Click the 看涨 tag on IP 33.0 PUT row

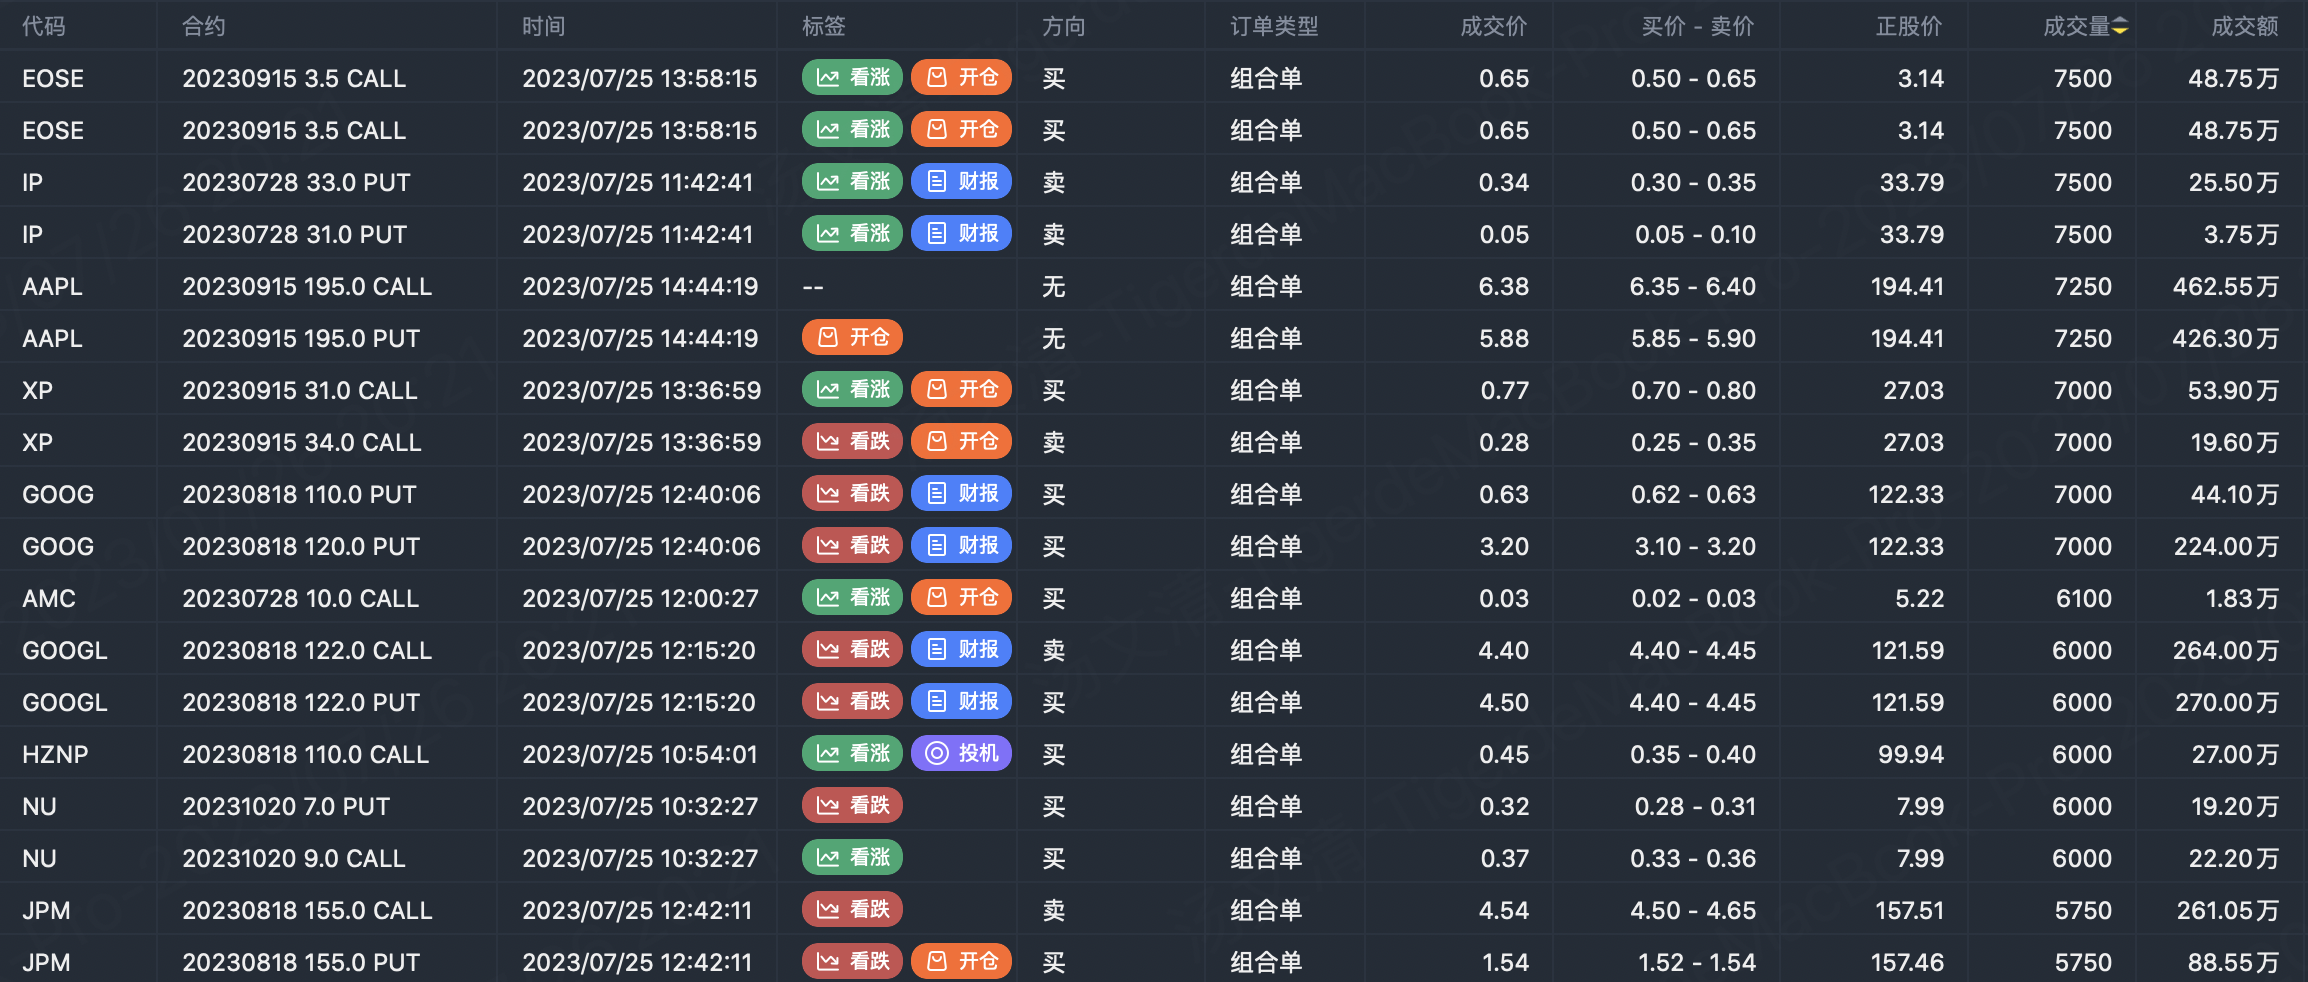pos(852,182)
